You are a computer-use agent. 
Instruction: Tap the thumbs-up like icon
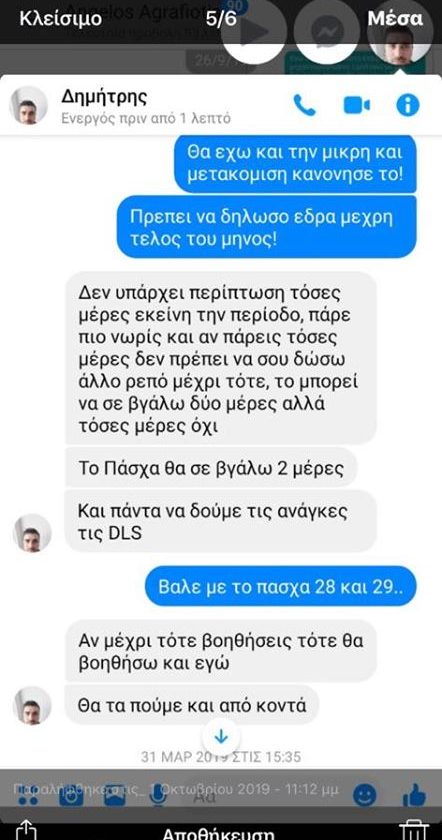[x=414, y=795]
